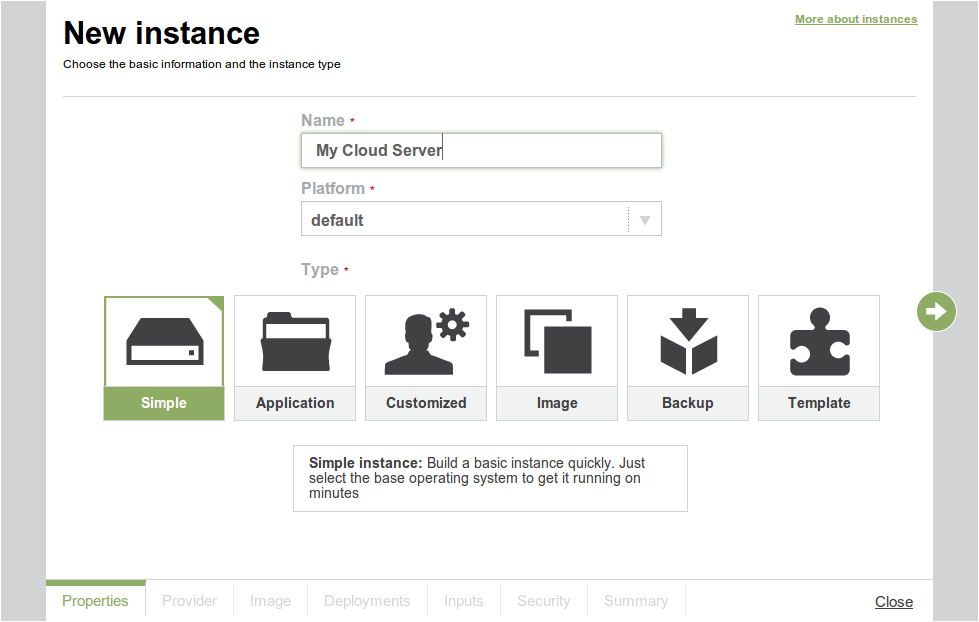Jump to the Deployments tab
This screenshot has width=979, height=622.
pyautogui.click(x=367, y=601)
